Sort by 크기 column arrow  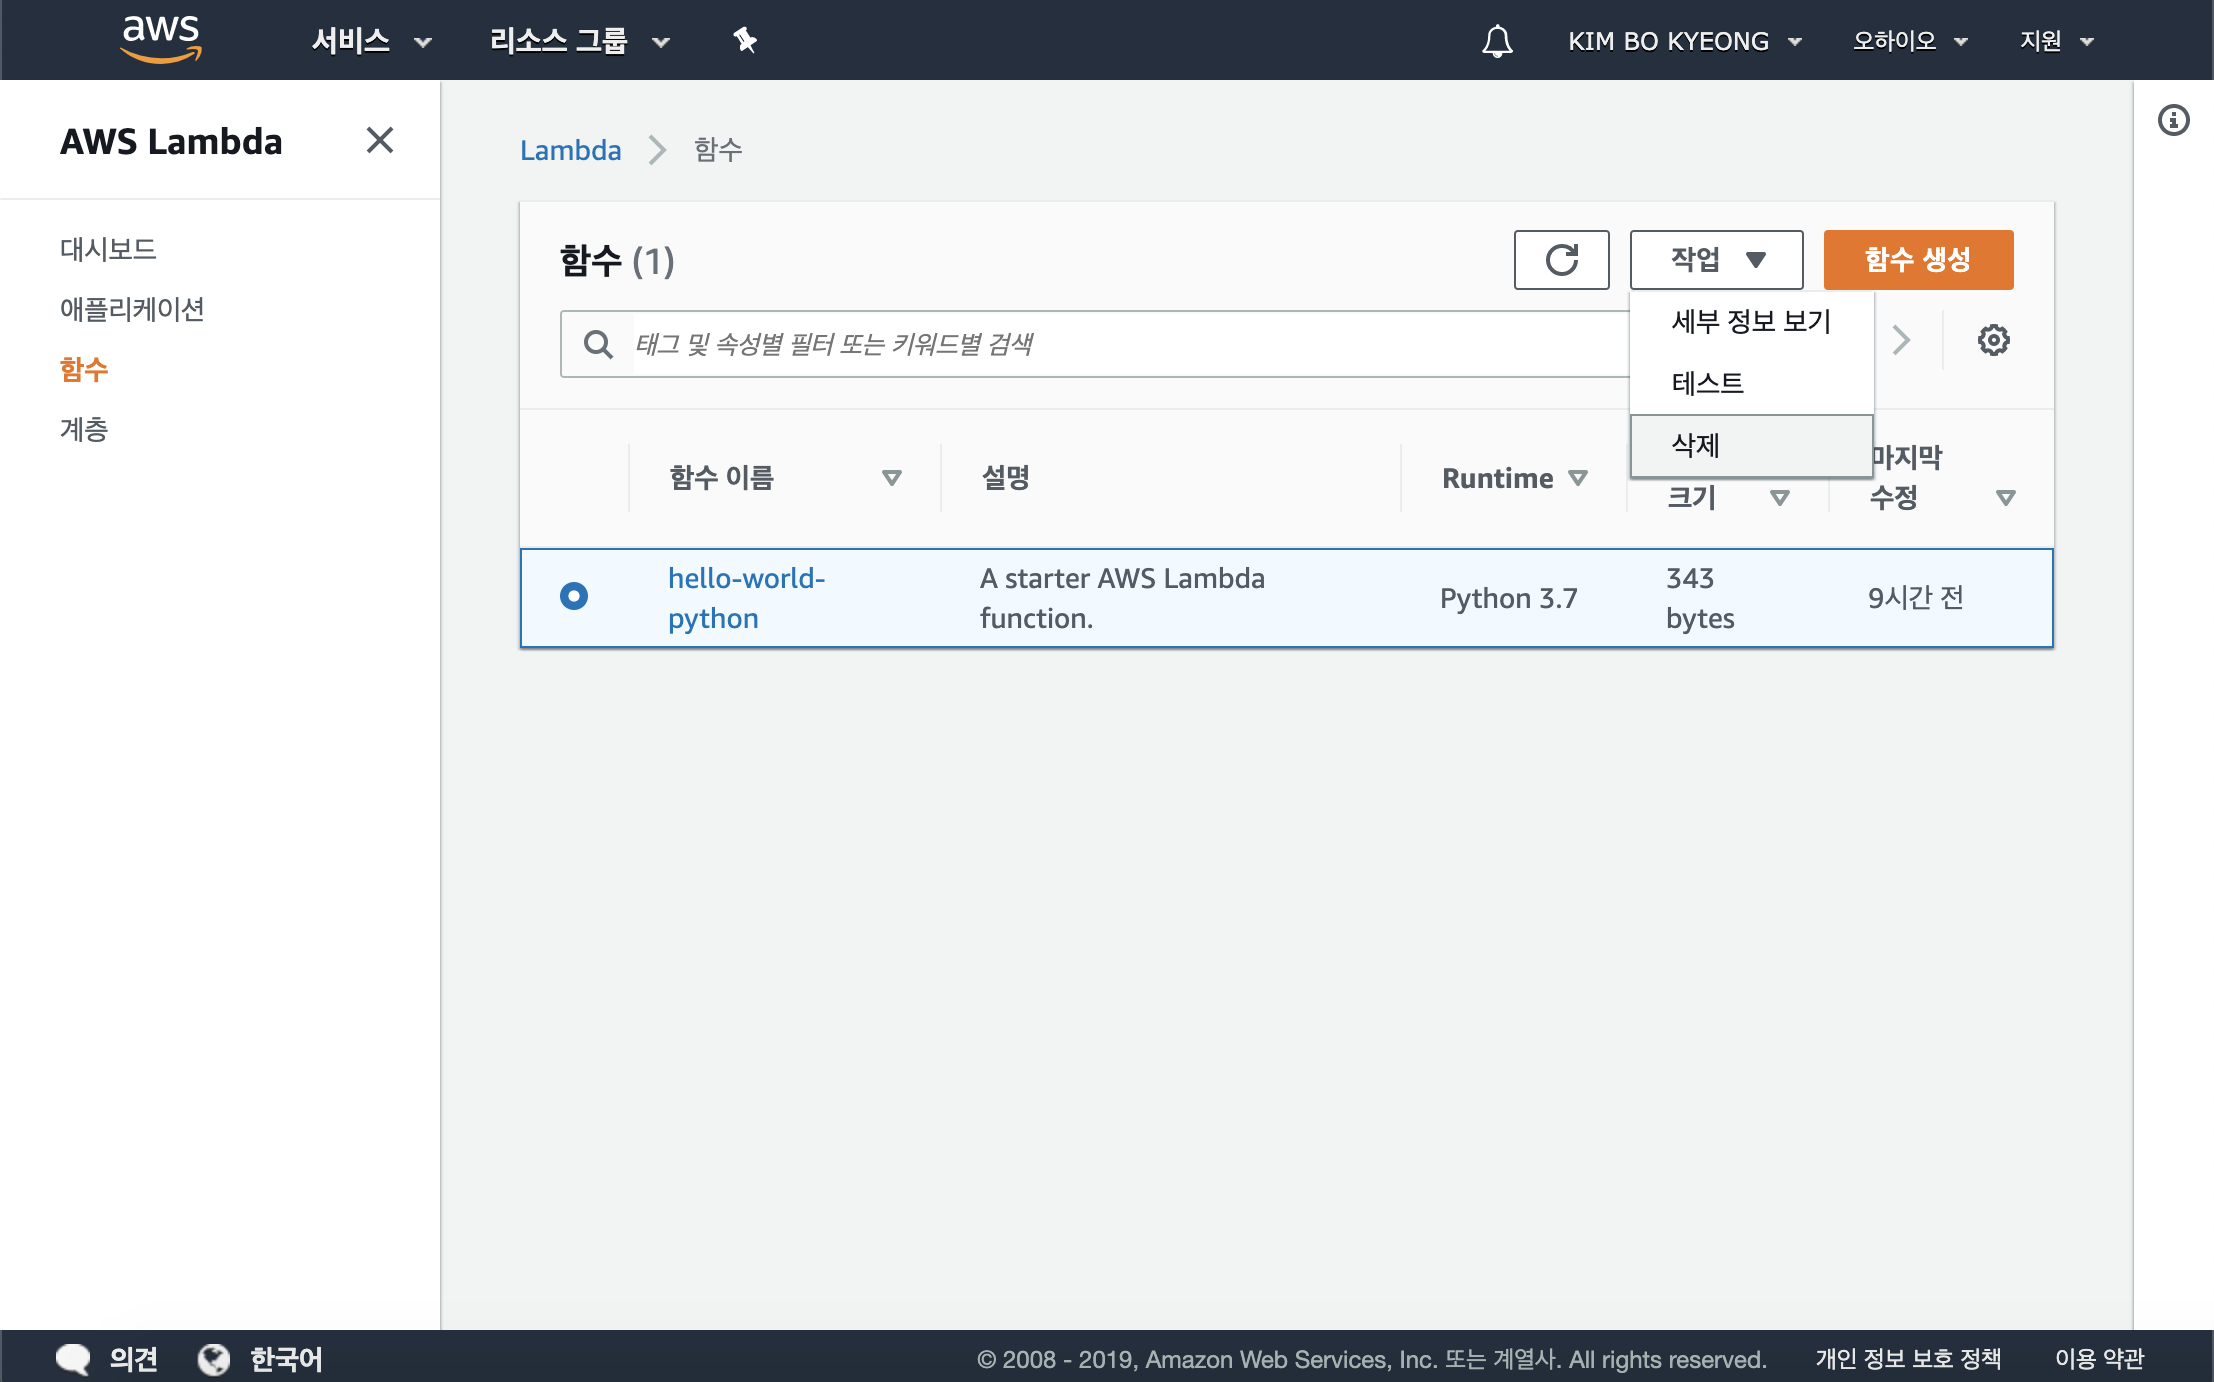[x=1779, y=497]
